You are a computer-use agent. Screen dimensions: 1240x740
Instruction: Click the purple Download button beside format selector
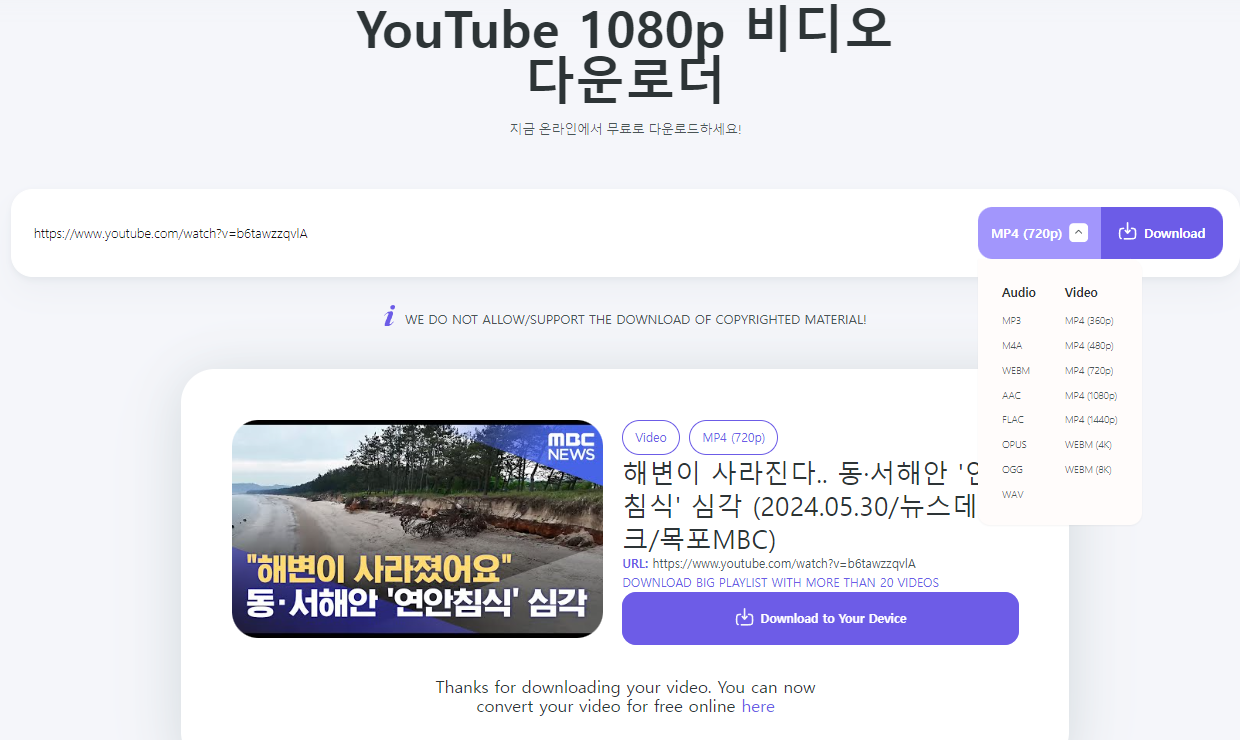1161,233
